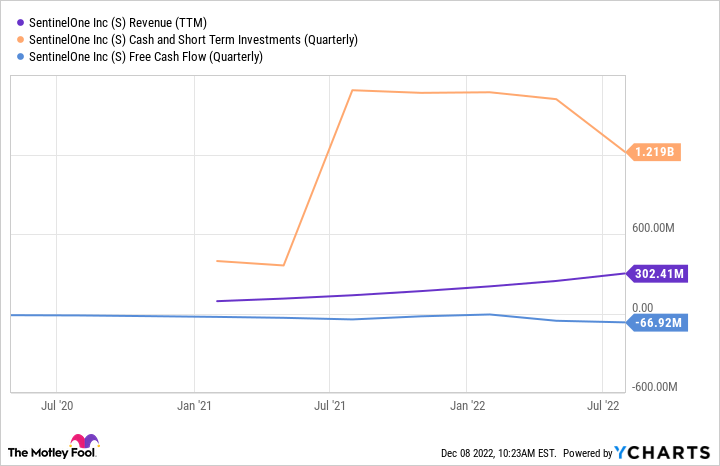Viewport: 720px width, 466px height.
Task: Click the 0.00 y-axis label
Action: click(642, 308)
